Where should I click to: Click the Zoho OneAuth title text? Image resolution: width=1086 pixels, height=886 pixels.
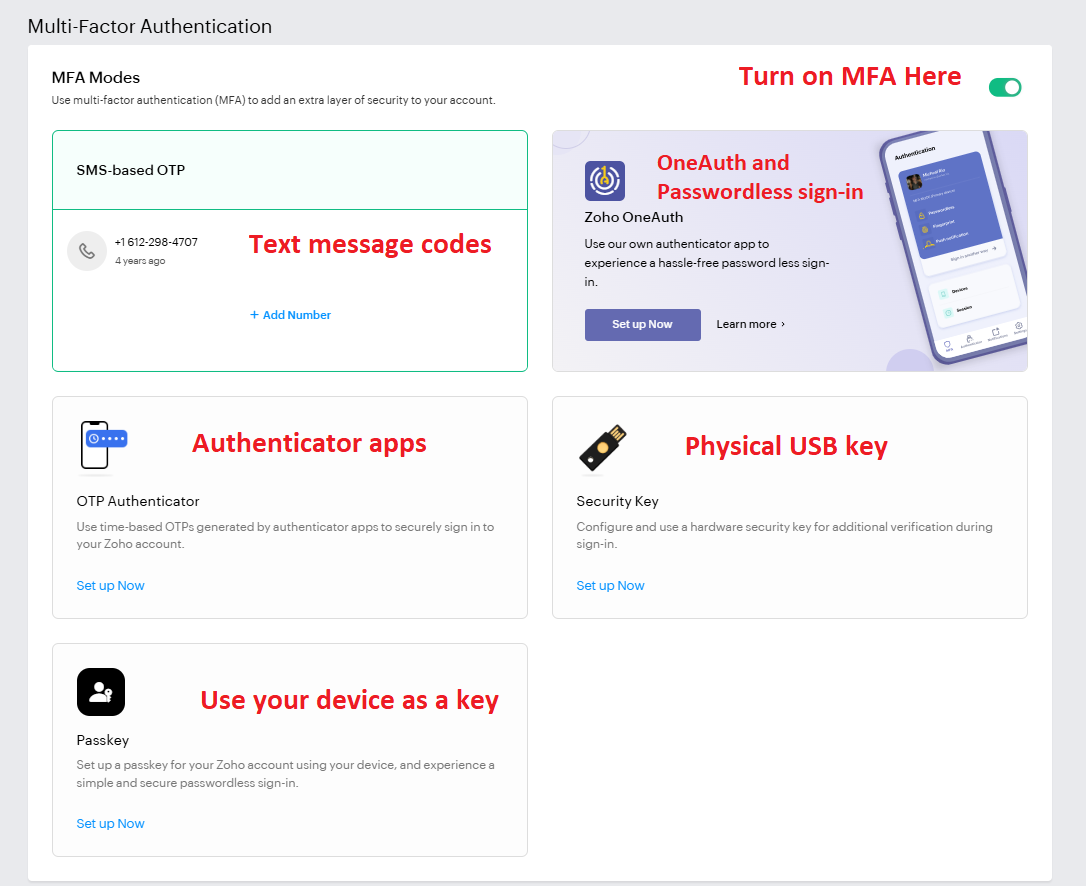pyautogui.click(x=633, y=217)
